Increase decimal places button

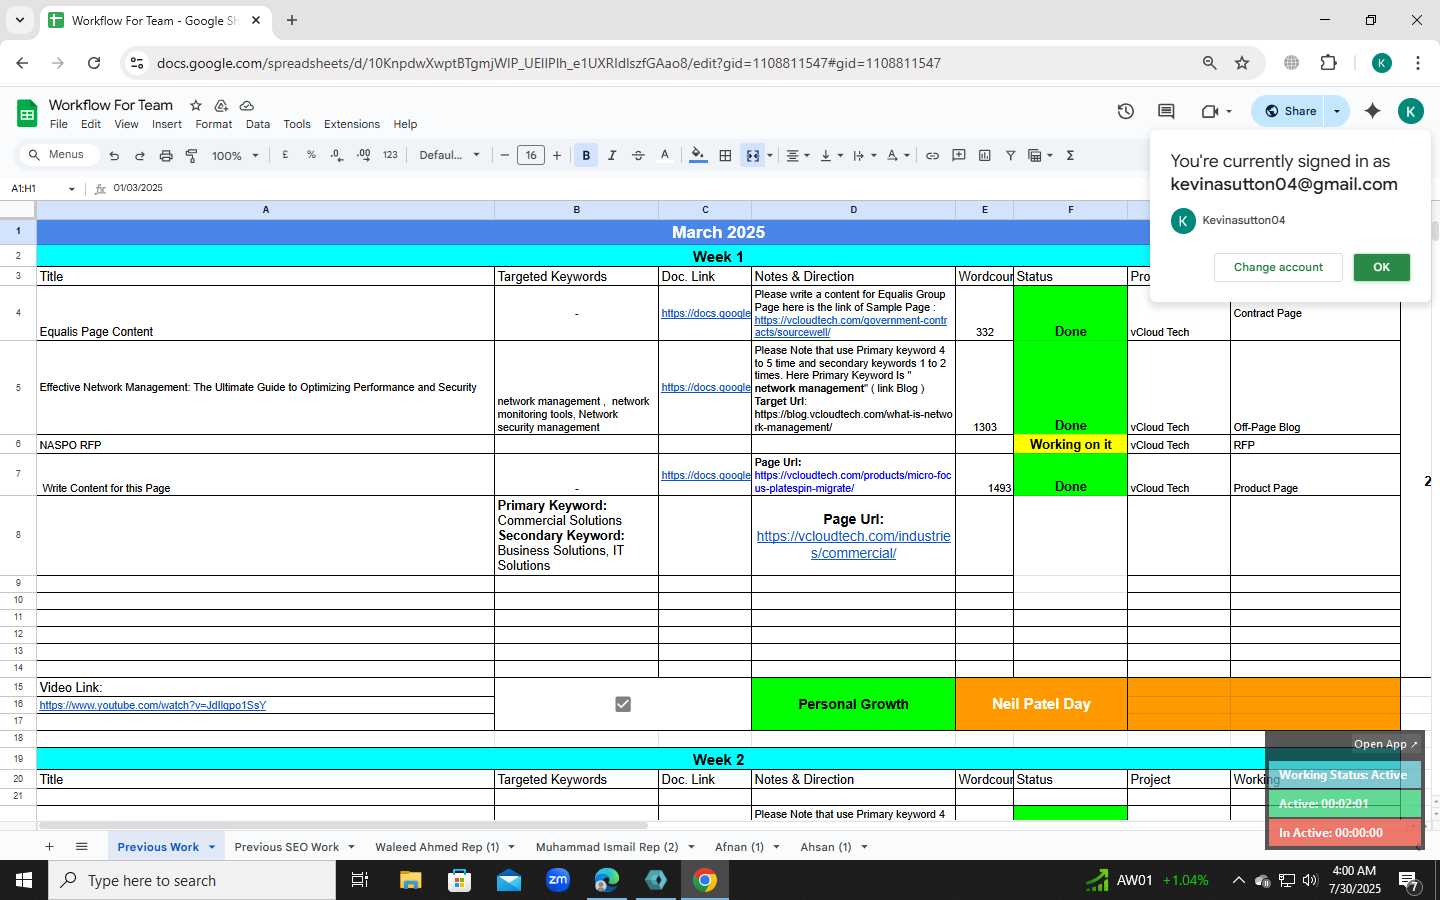[363, 155]
